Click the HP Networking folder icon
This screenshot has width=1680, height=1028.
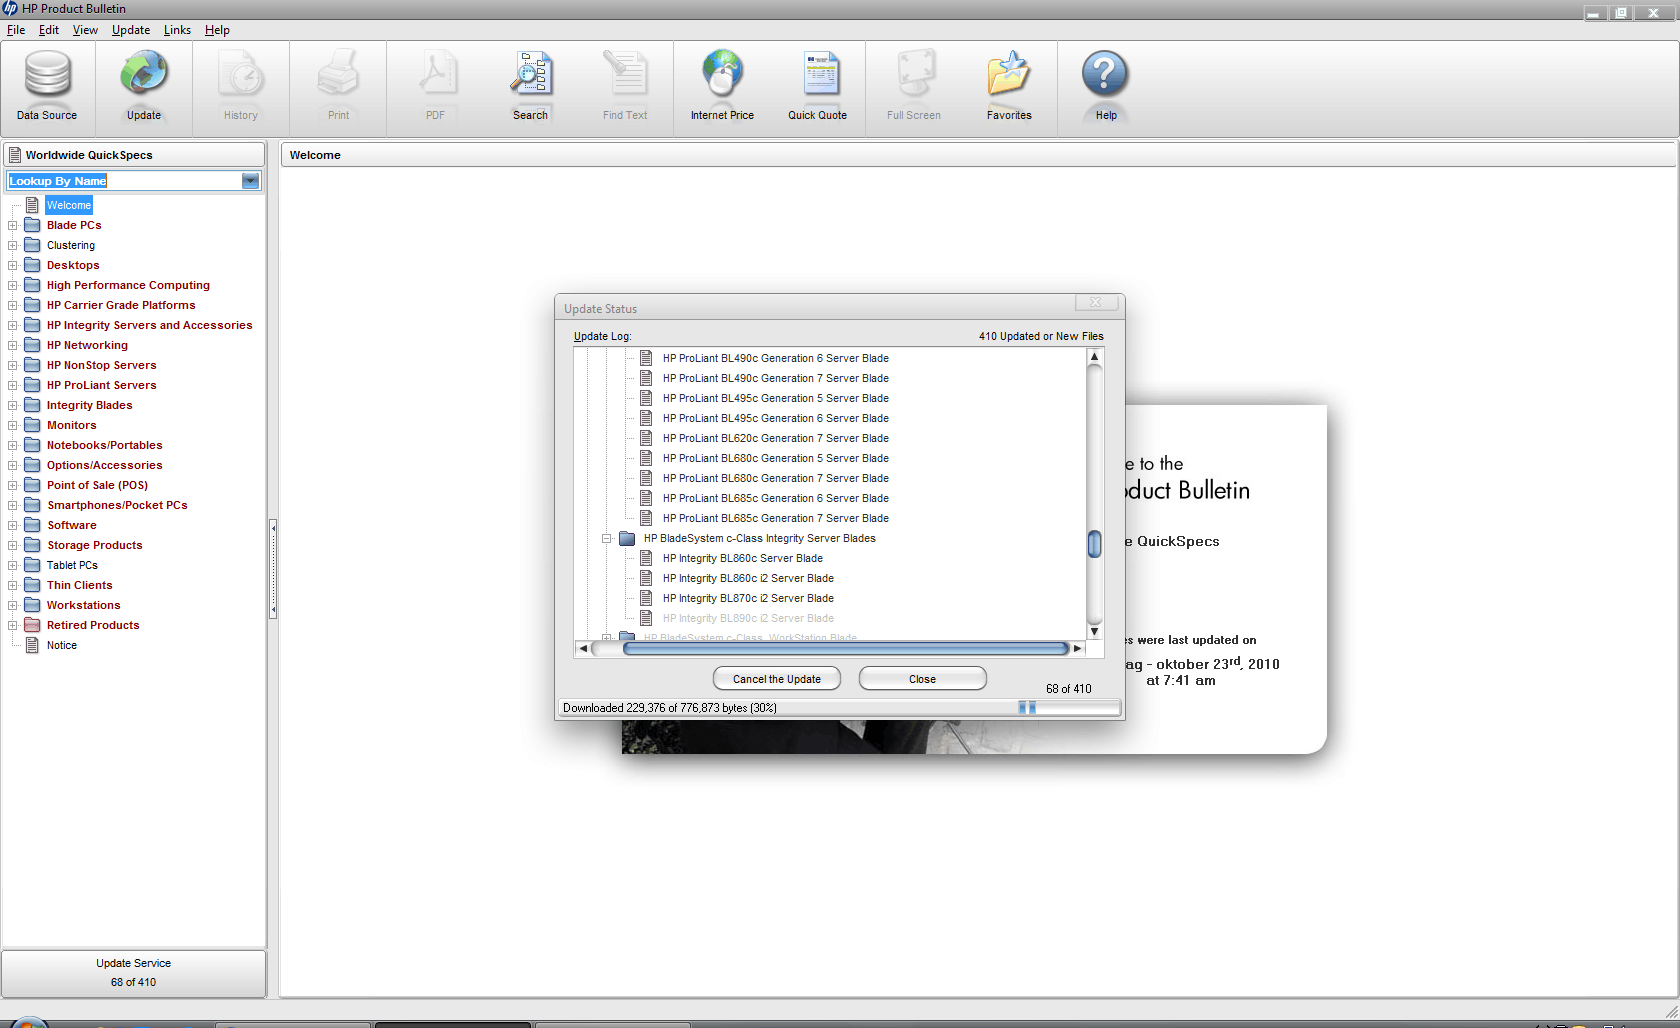(x=32, y=345)
